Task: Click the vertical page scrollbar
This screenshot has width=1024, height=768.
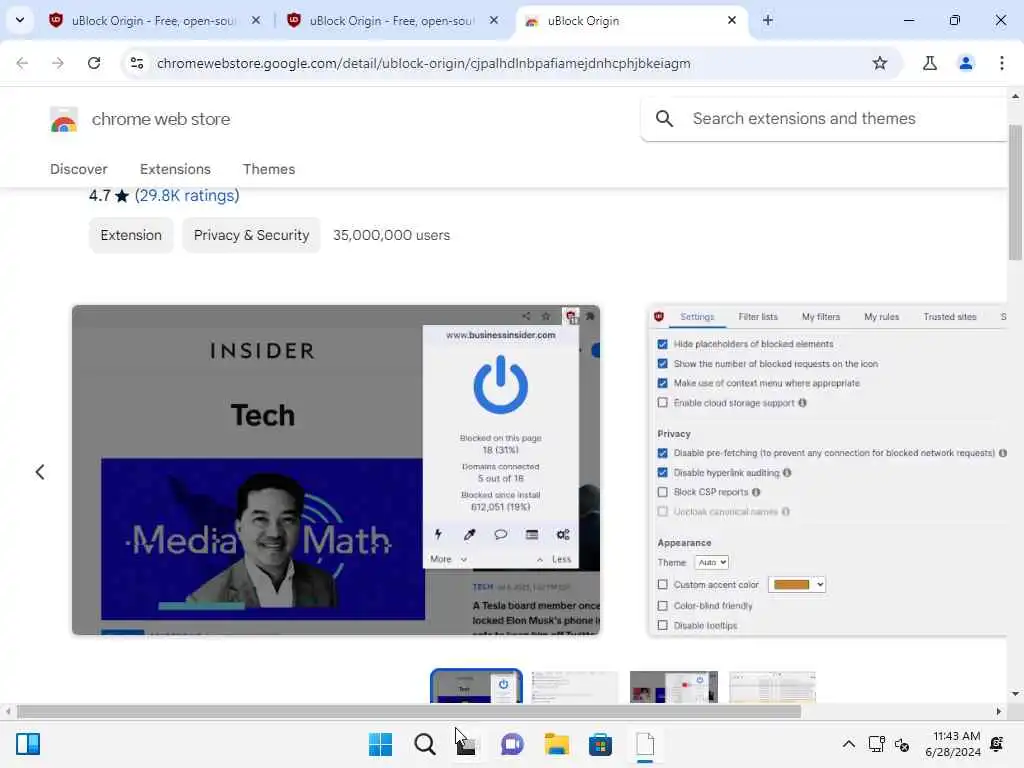Action: coord(1015,191)
